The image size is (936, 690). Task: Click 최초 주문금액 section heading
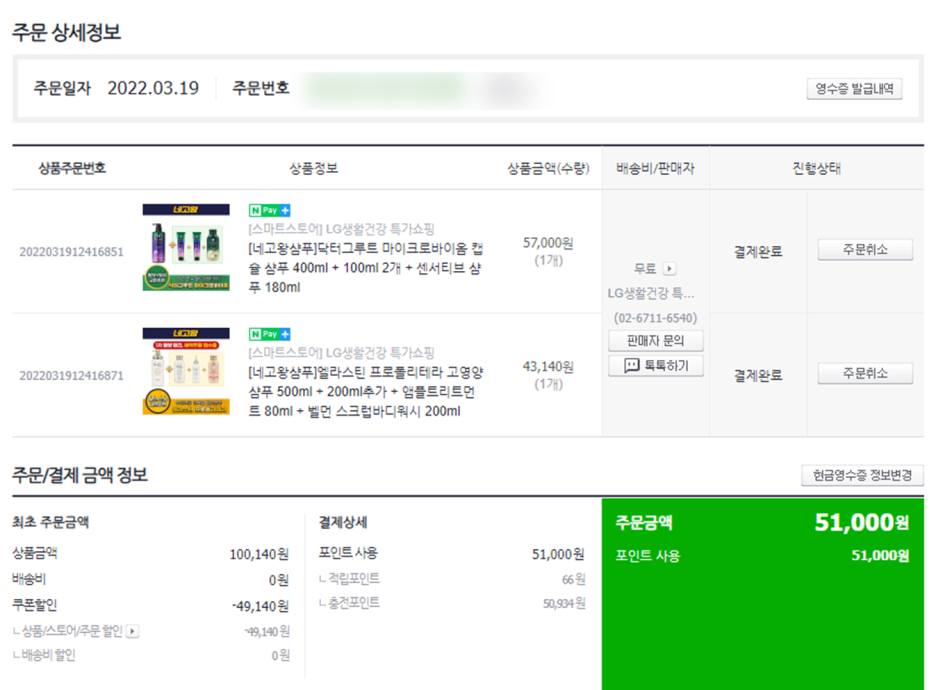coord(51,522)
